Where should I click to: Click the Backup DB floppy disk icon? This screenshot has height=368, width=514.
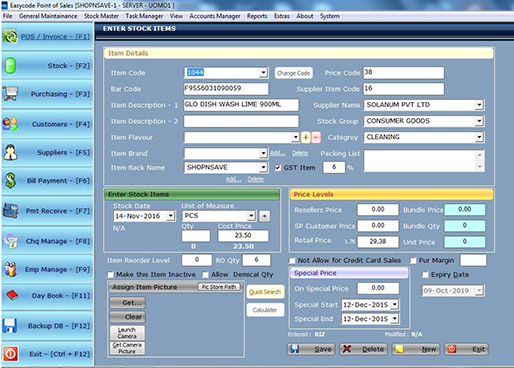click(10, 326)
